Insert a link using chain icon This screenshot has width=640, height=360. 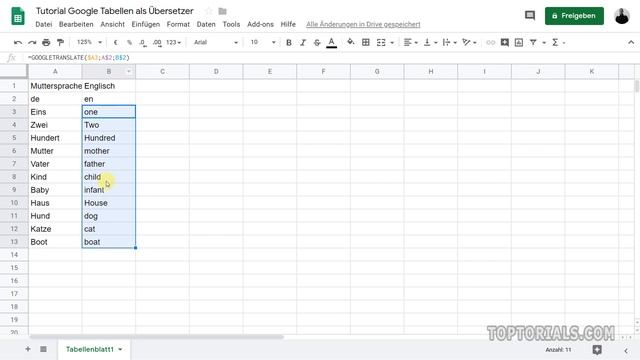tap(490, 42)
